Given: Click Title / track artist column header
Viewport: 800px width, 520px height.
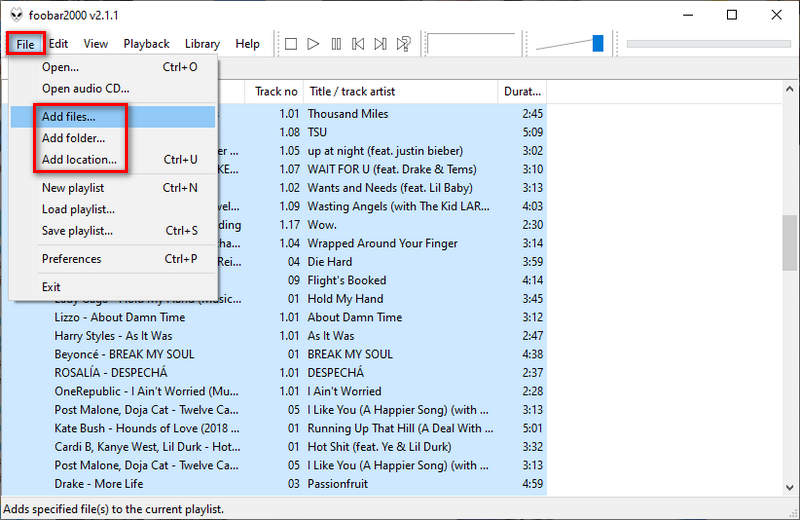Looking at the screenshot, I should tap(401, 91).
